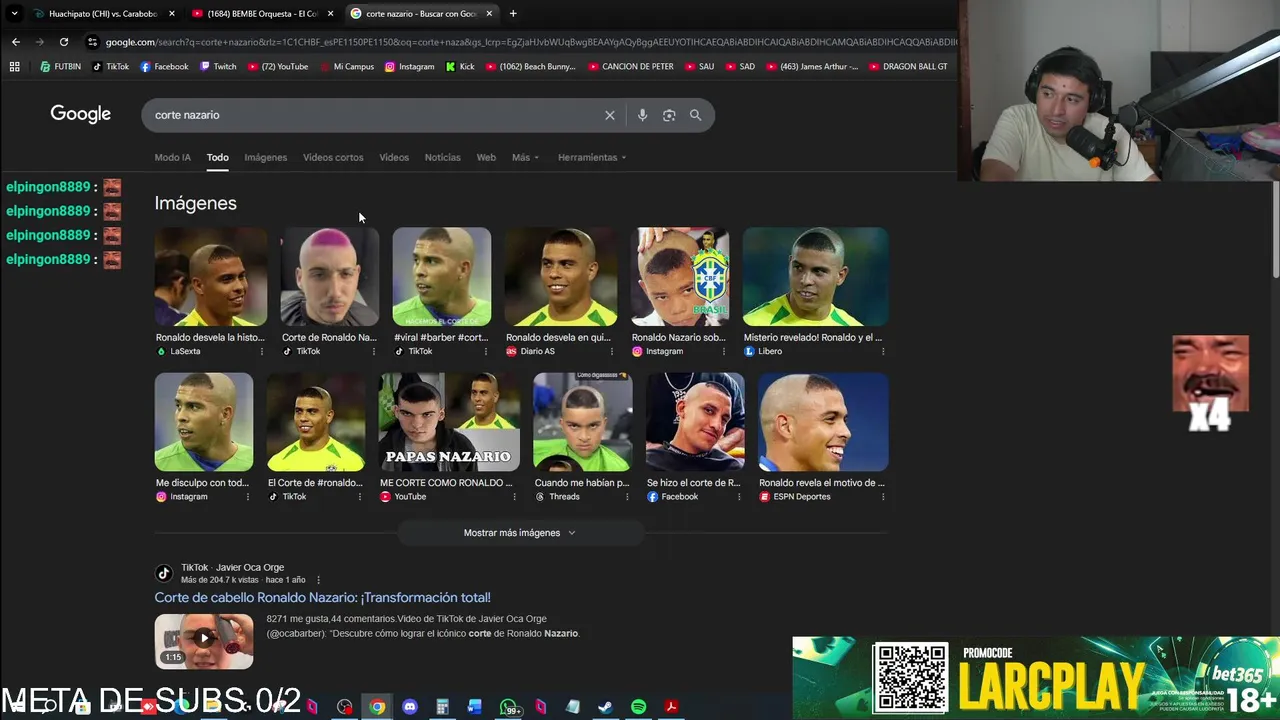Open the Twitch bookmark
The image size is (1280, 720).
click(x=218, y=66)
